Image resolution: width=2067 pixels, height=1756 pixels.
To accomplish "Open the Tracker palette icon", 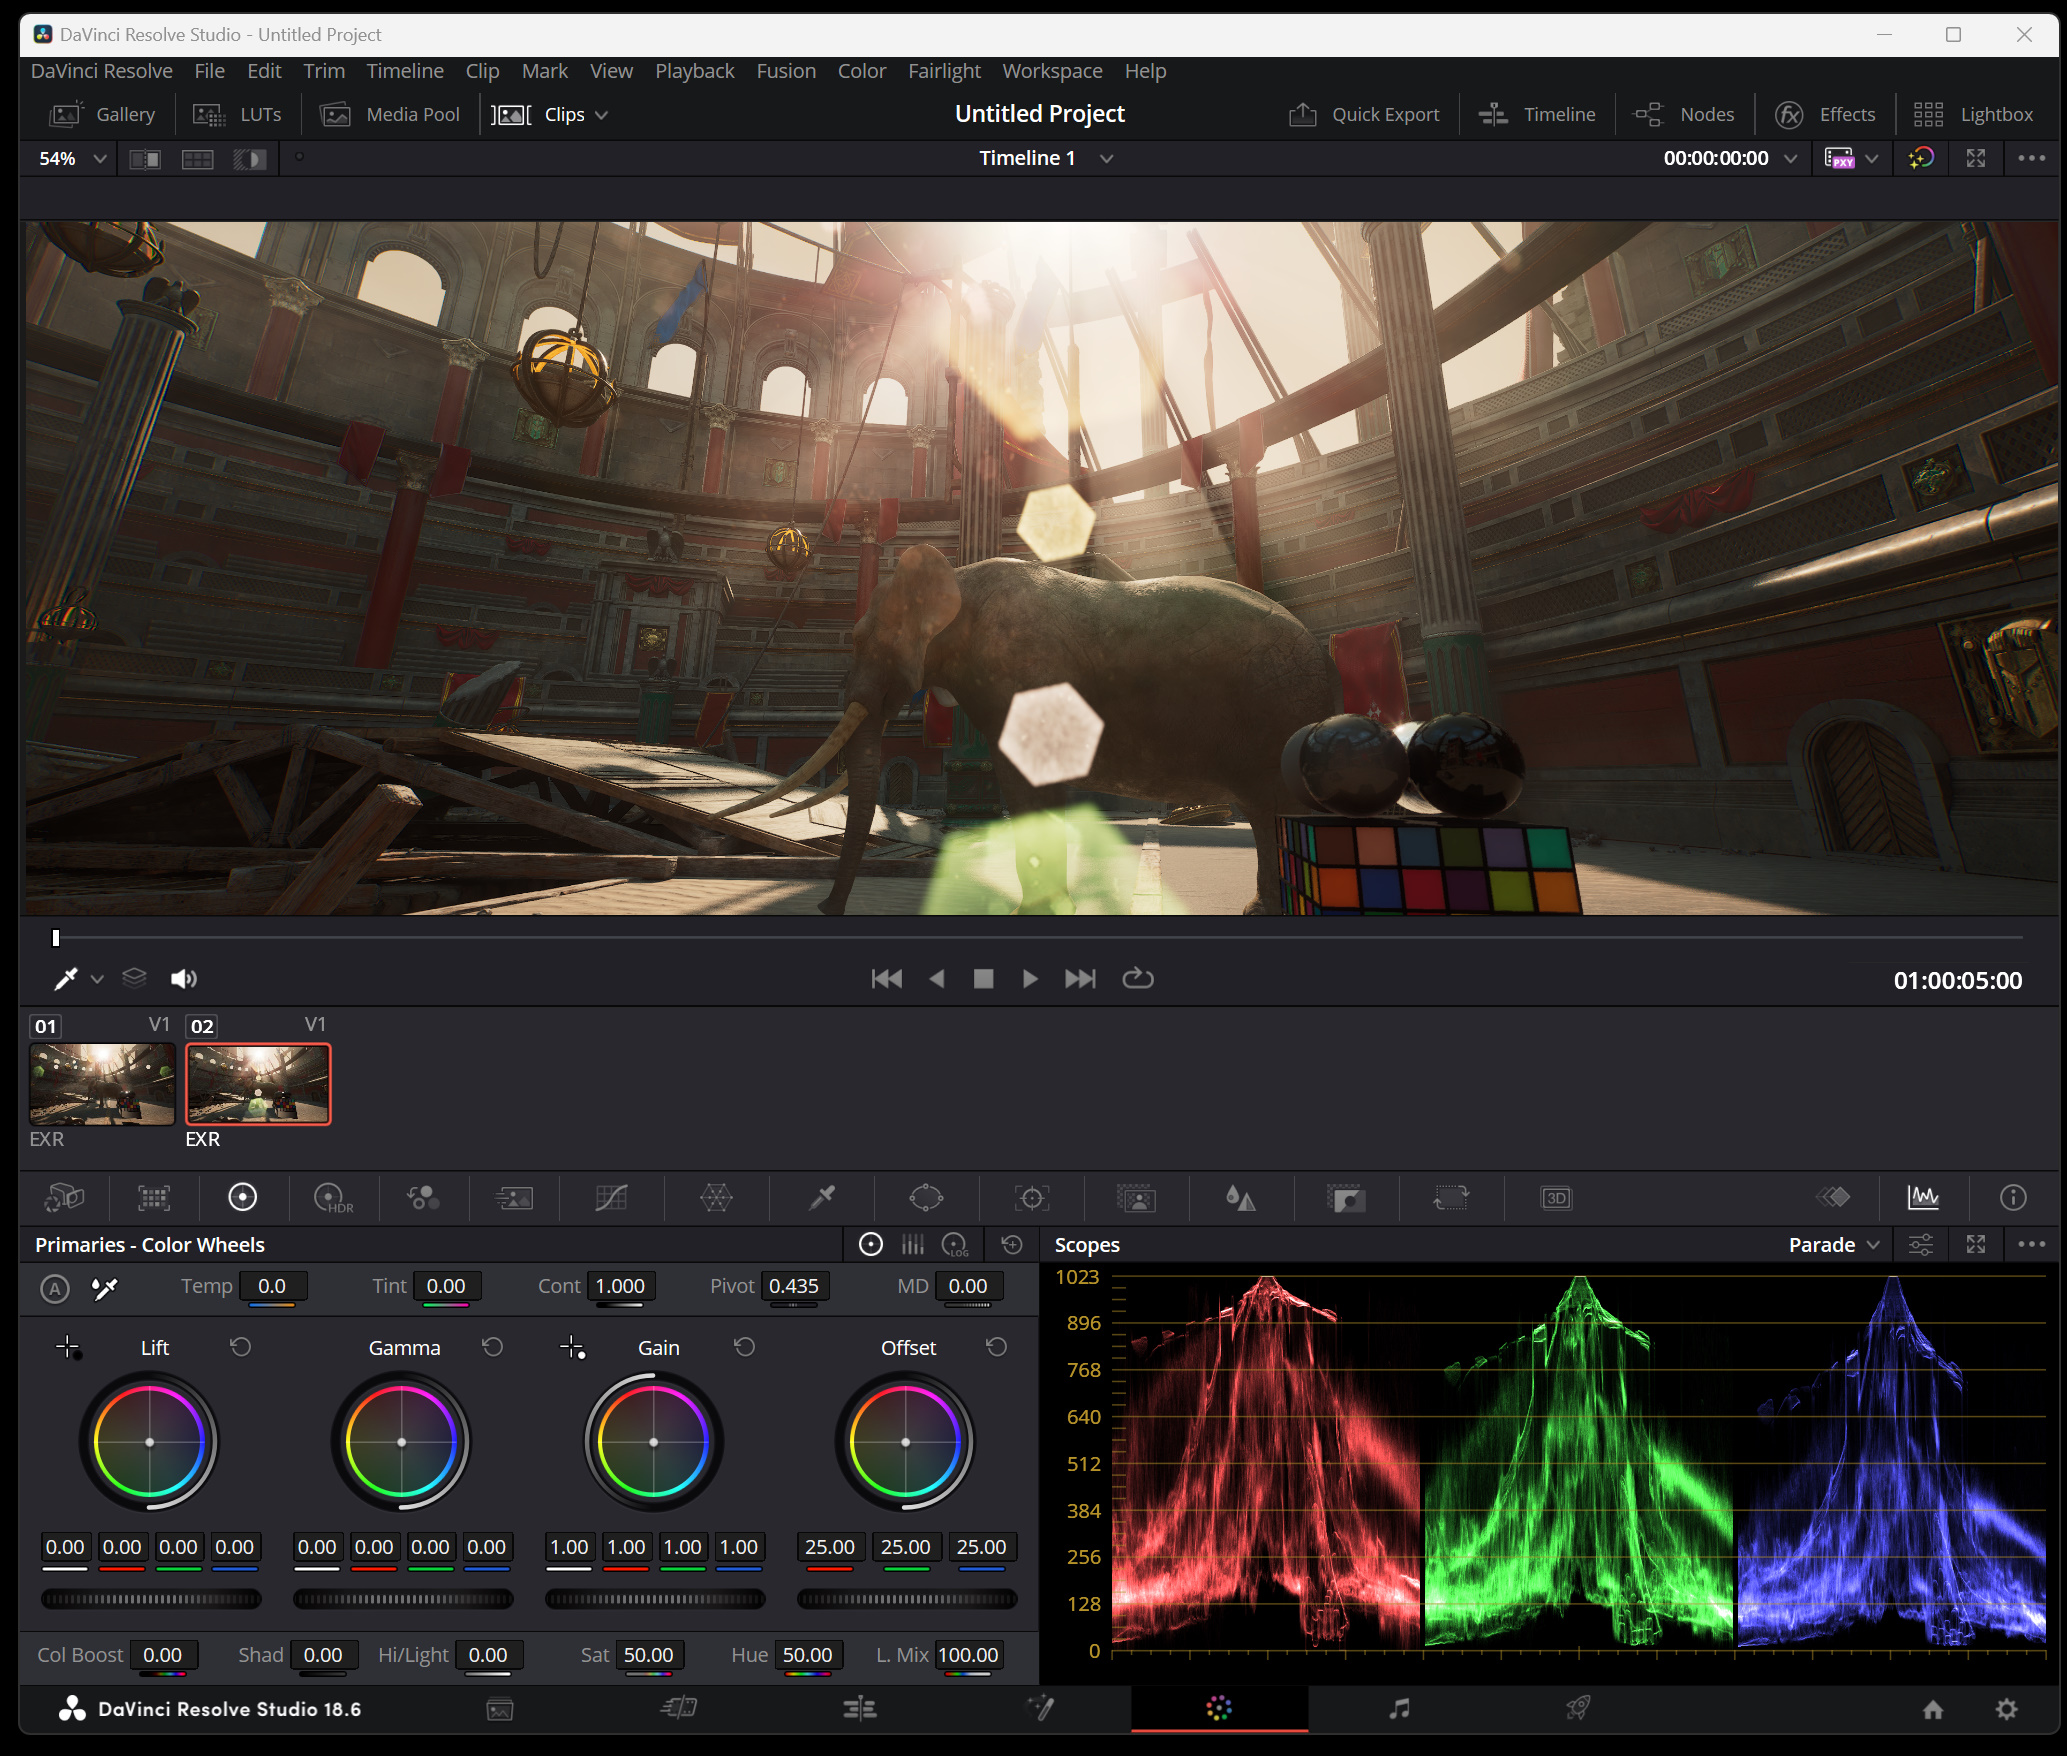I will pos(1031,1197).
